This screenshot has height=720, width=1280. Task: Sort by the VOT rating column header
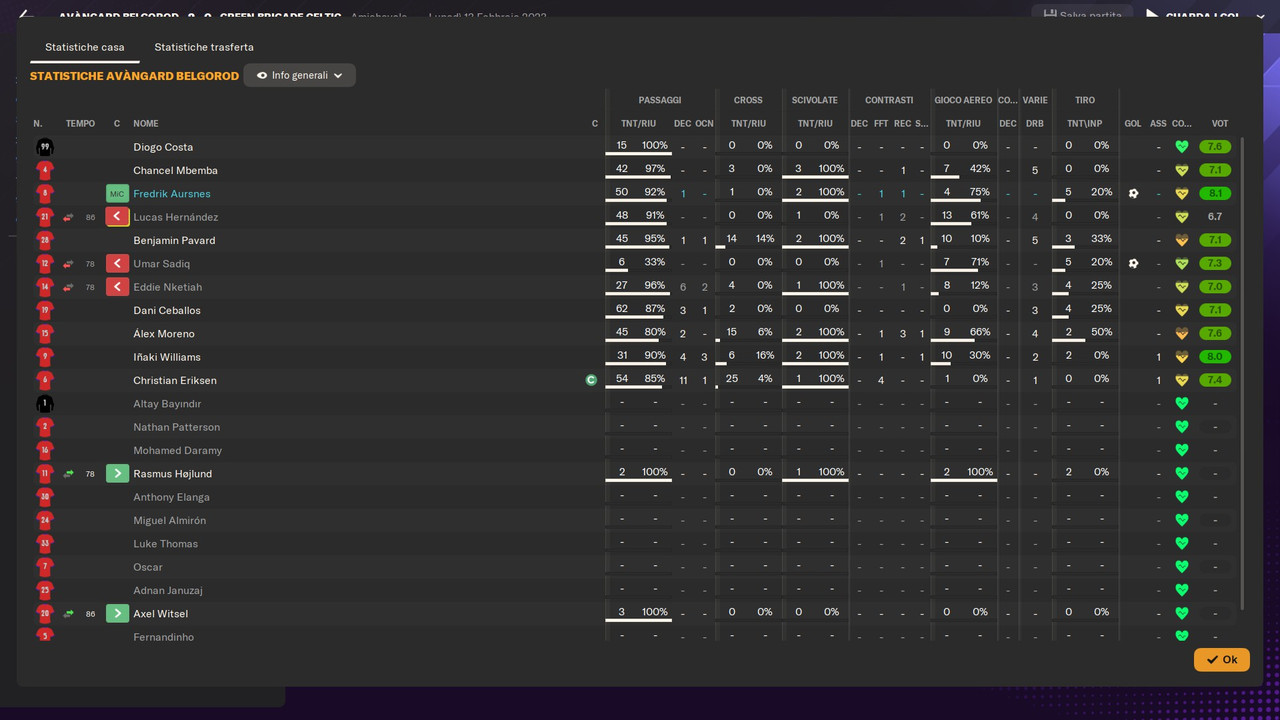click(1220, 124)
